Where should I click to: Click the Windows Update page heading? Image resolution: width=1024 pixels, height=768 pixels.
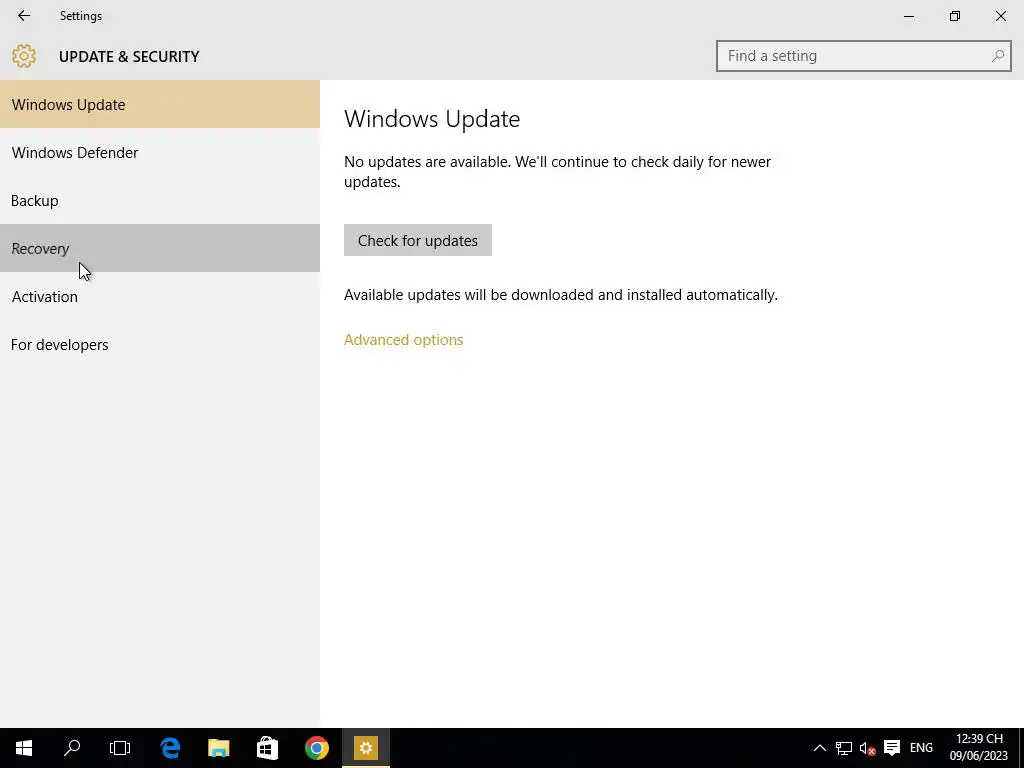(x=432, y=119)
